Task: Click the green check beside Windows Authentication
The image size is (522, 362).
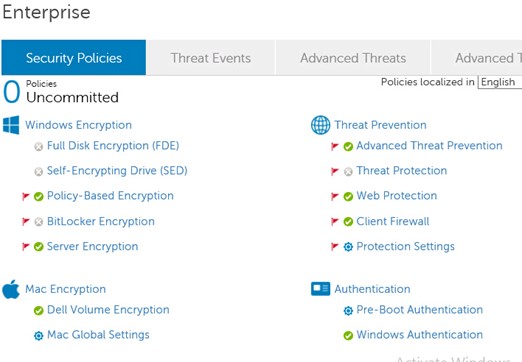Action: (x=348, y=336)
